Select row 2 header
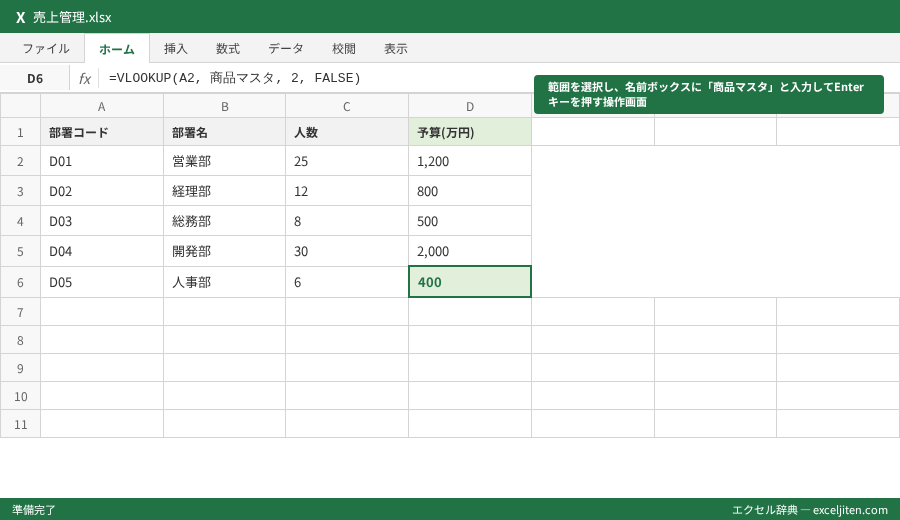900x520 pixels. pyautogui.click(x=20, y=161)
